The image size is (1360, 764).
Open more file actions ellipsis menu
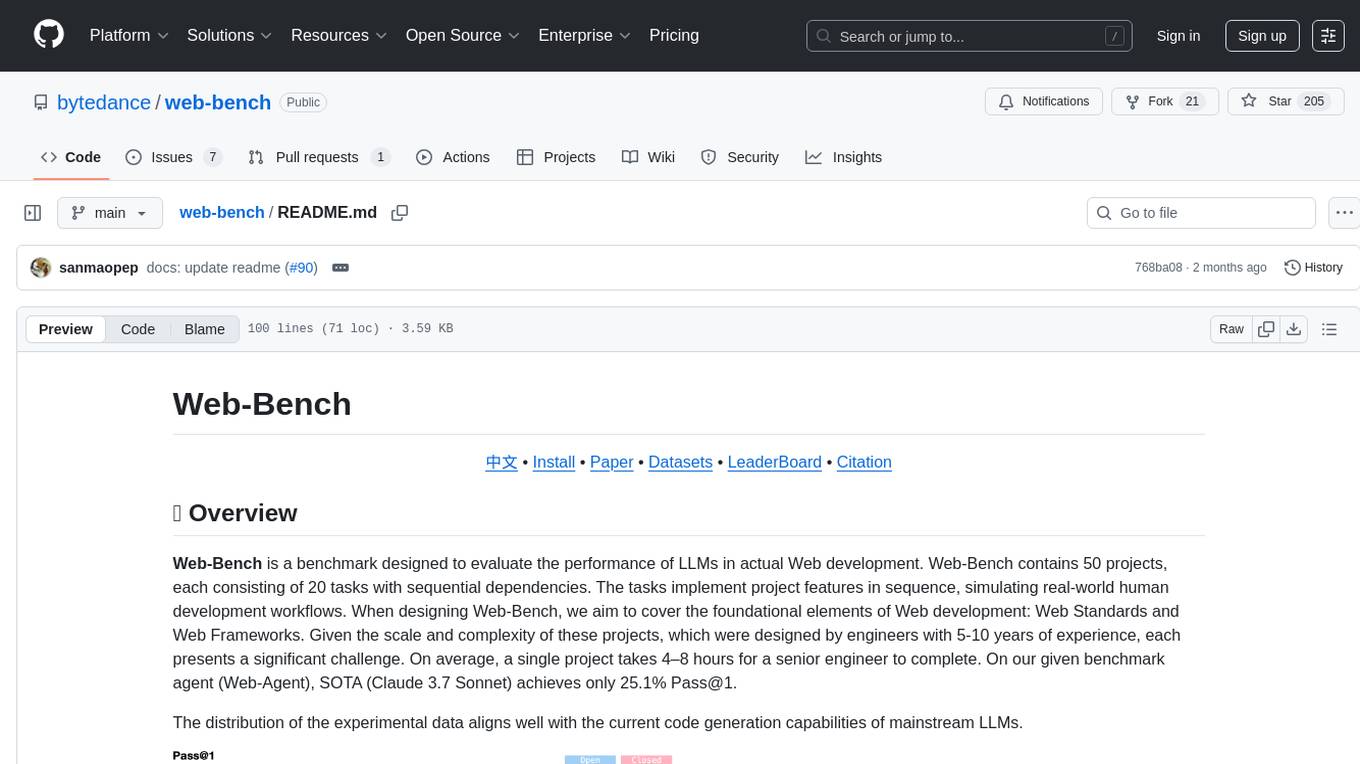[1344, 213]
